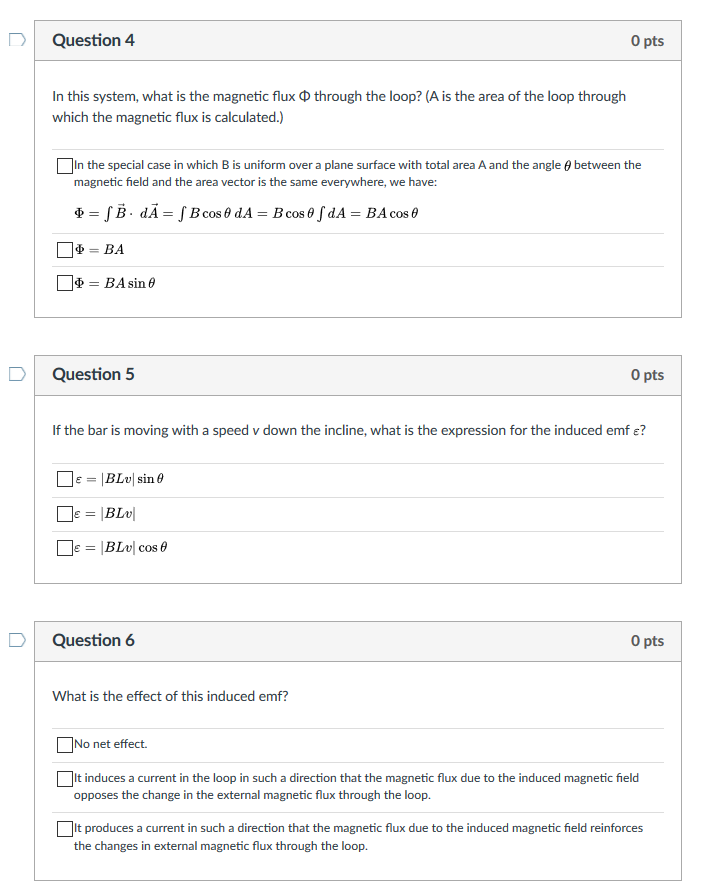This screenshot has height=884, width=710.
Task: Click the Question 5 header
Action: click(93, 374)
